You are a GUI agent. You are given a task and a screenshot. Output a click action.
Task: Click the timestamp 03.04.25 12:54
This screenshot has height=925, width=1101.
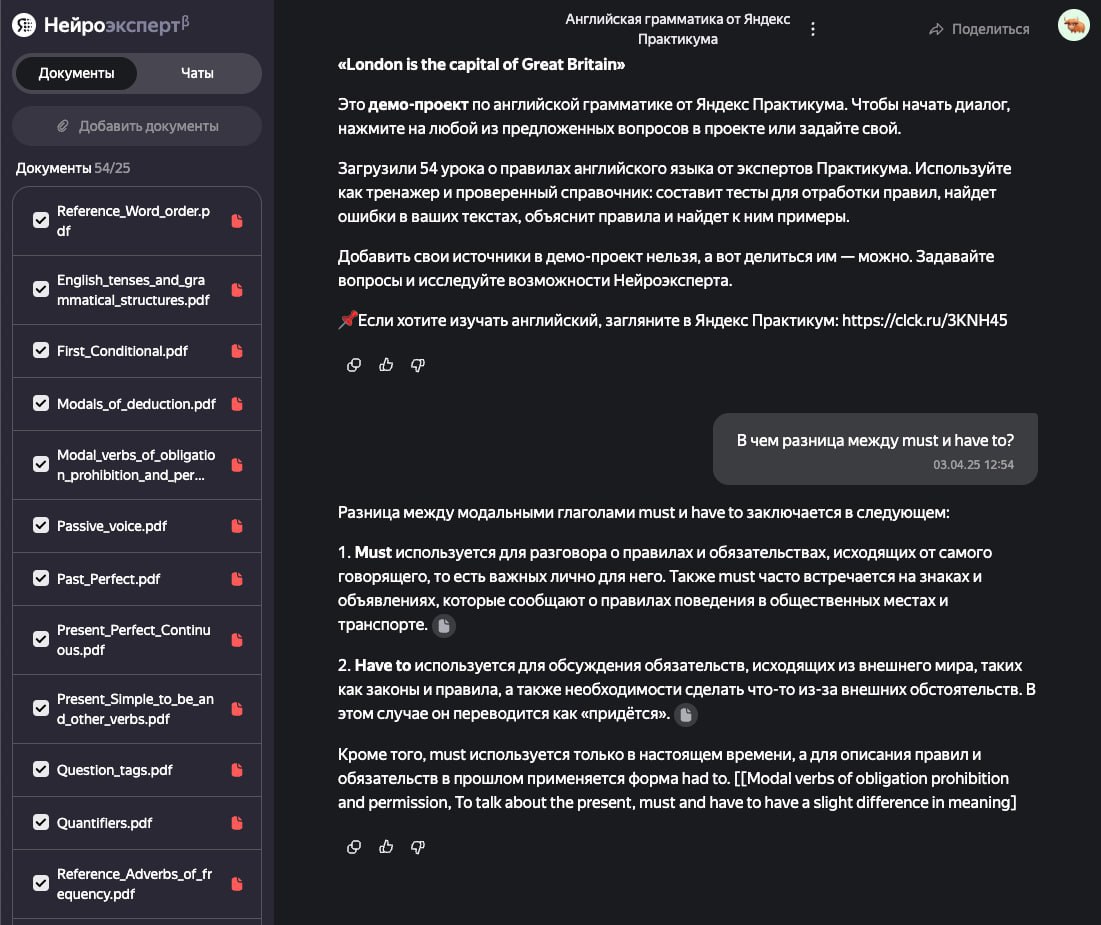point(973,464)
